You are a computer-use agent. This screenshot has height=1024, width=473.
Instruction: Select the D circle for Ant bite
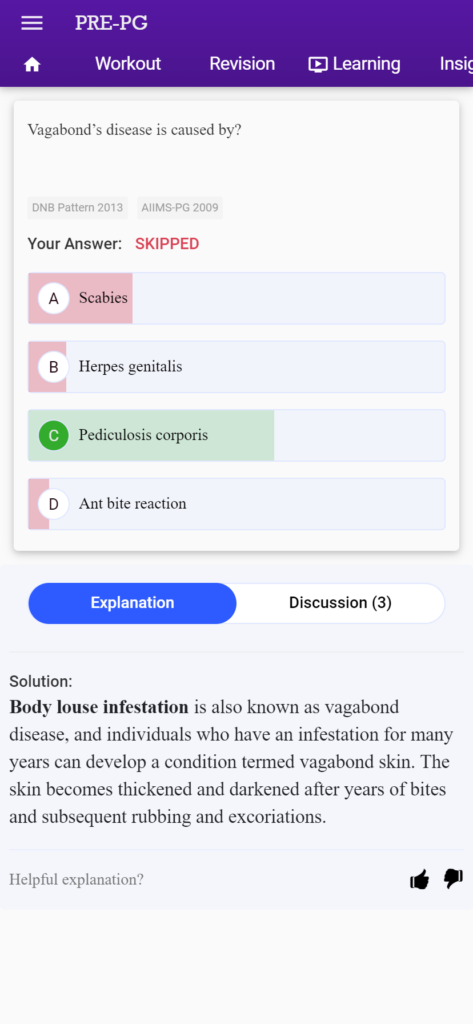point(54,504)
